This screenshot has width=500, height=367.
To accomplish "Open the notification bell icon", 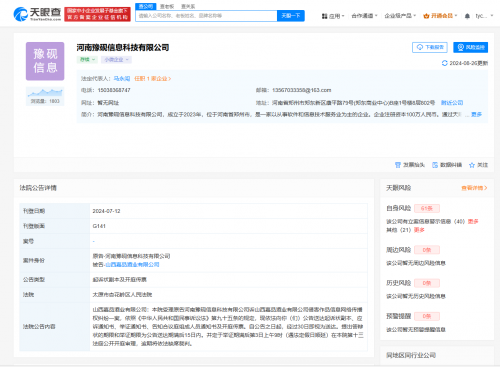I will pyautogui.click(x=467, y=16).
